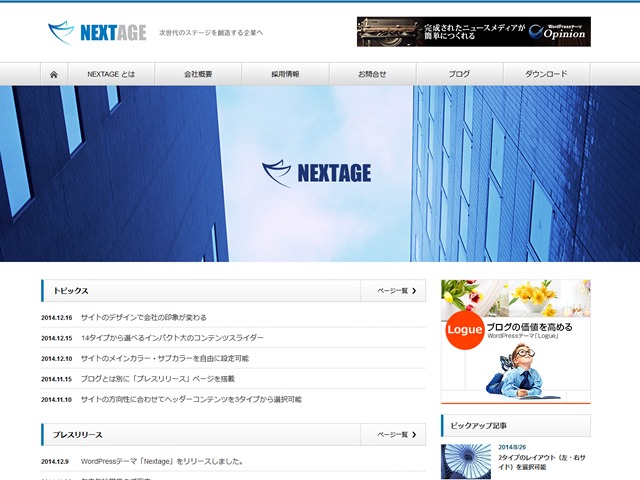This screenshot has height=480, width=640.
Task: Open topic サイトのメインカラー・サブカラーを自由に設定可能
Action: pyautogui.click(x=164, y=358)
